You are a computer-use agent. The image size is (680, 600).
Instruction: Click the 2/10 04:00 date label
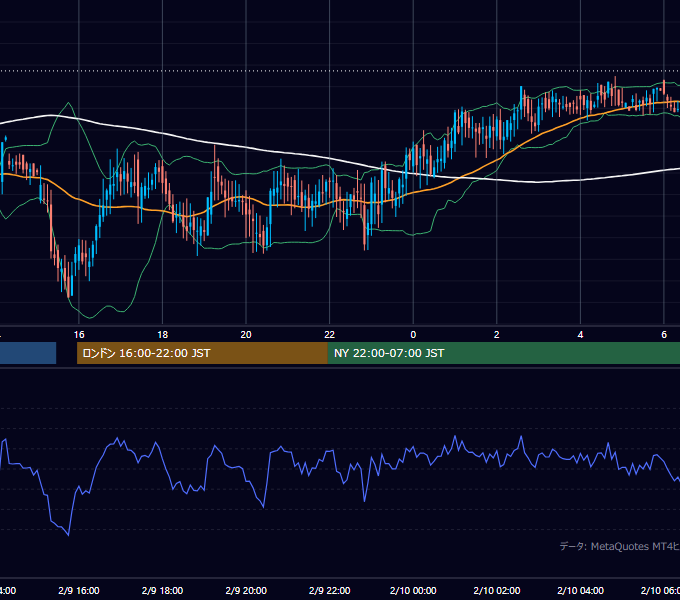580,590
